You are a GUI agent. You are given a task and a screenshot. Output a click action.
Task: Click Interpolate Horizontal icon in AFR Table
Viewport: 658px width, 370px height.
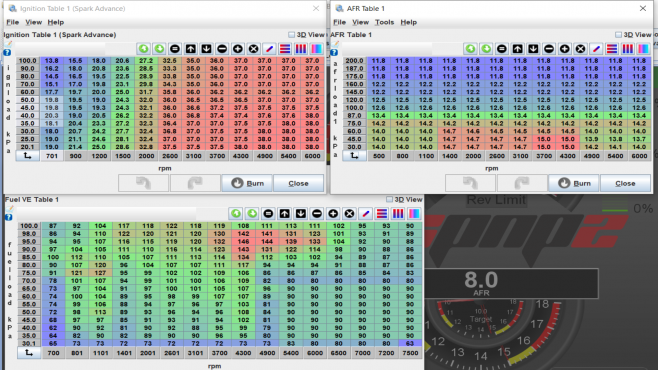[612, 49]
